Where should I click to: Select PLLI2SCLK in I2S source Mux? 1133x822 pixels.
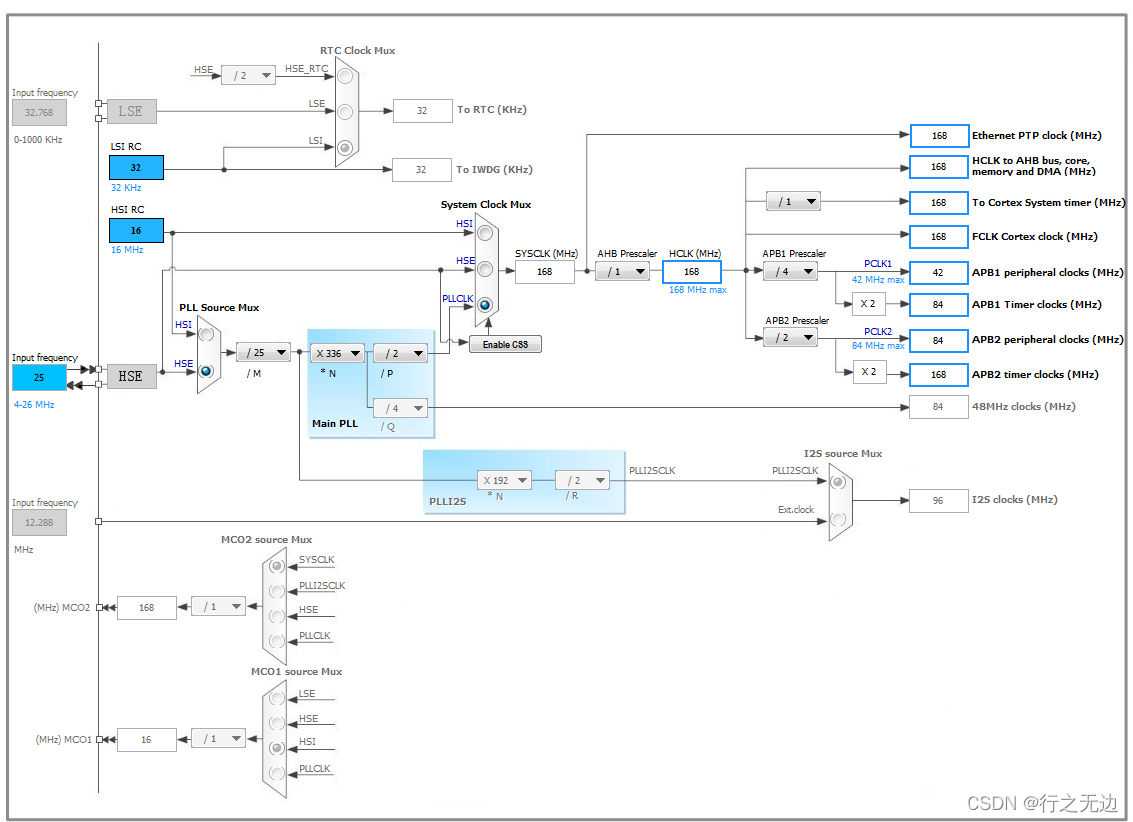838,482
